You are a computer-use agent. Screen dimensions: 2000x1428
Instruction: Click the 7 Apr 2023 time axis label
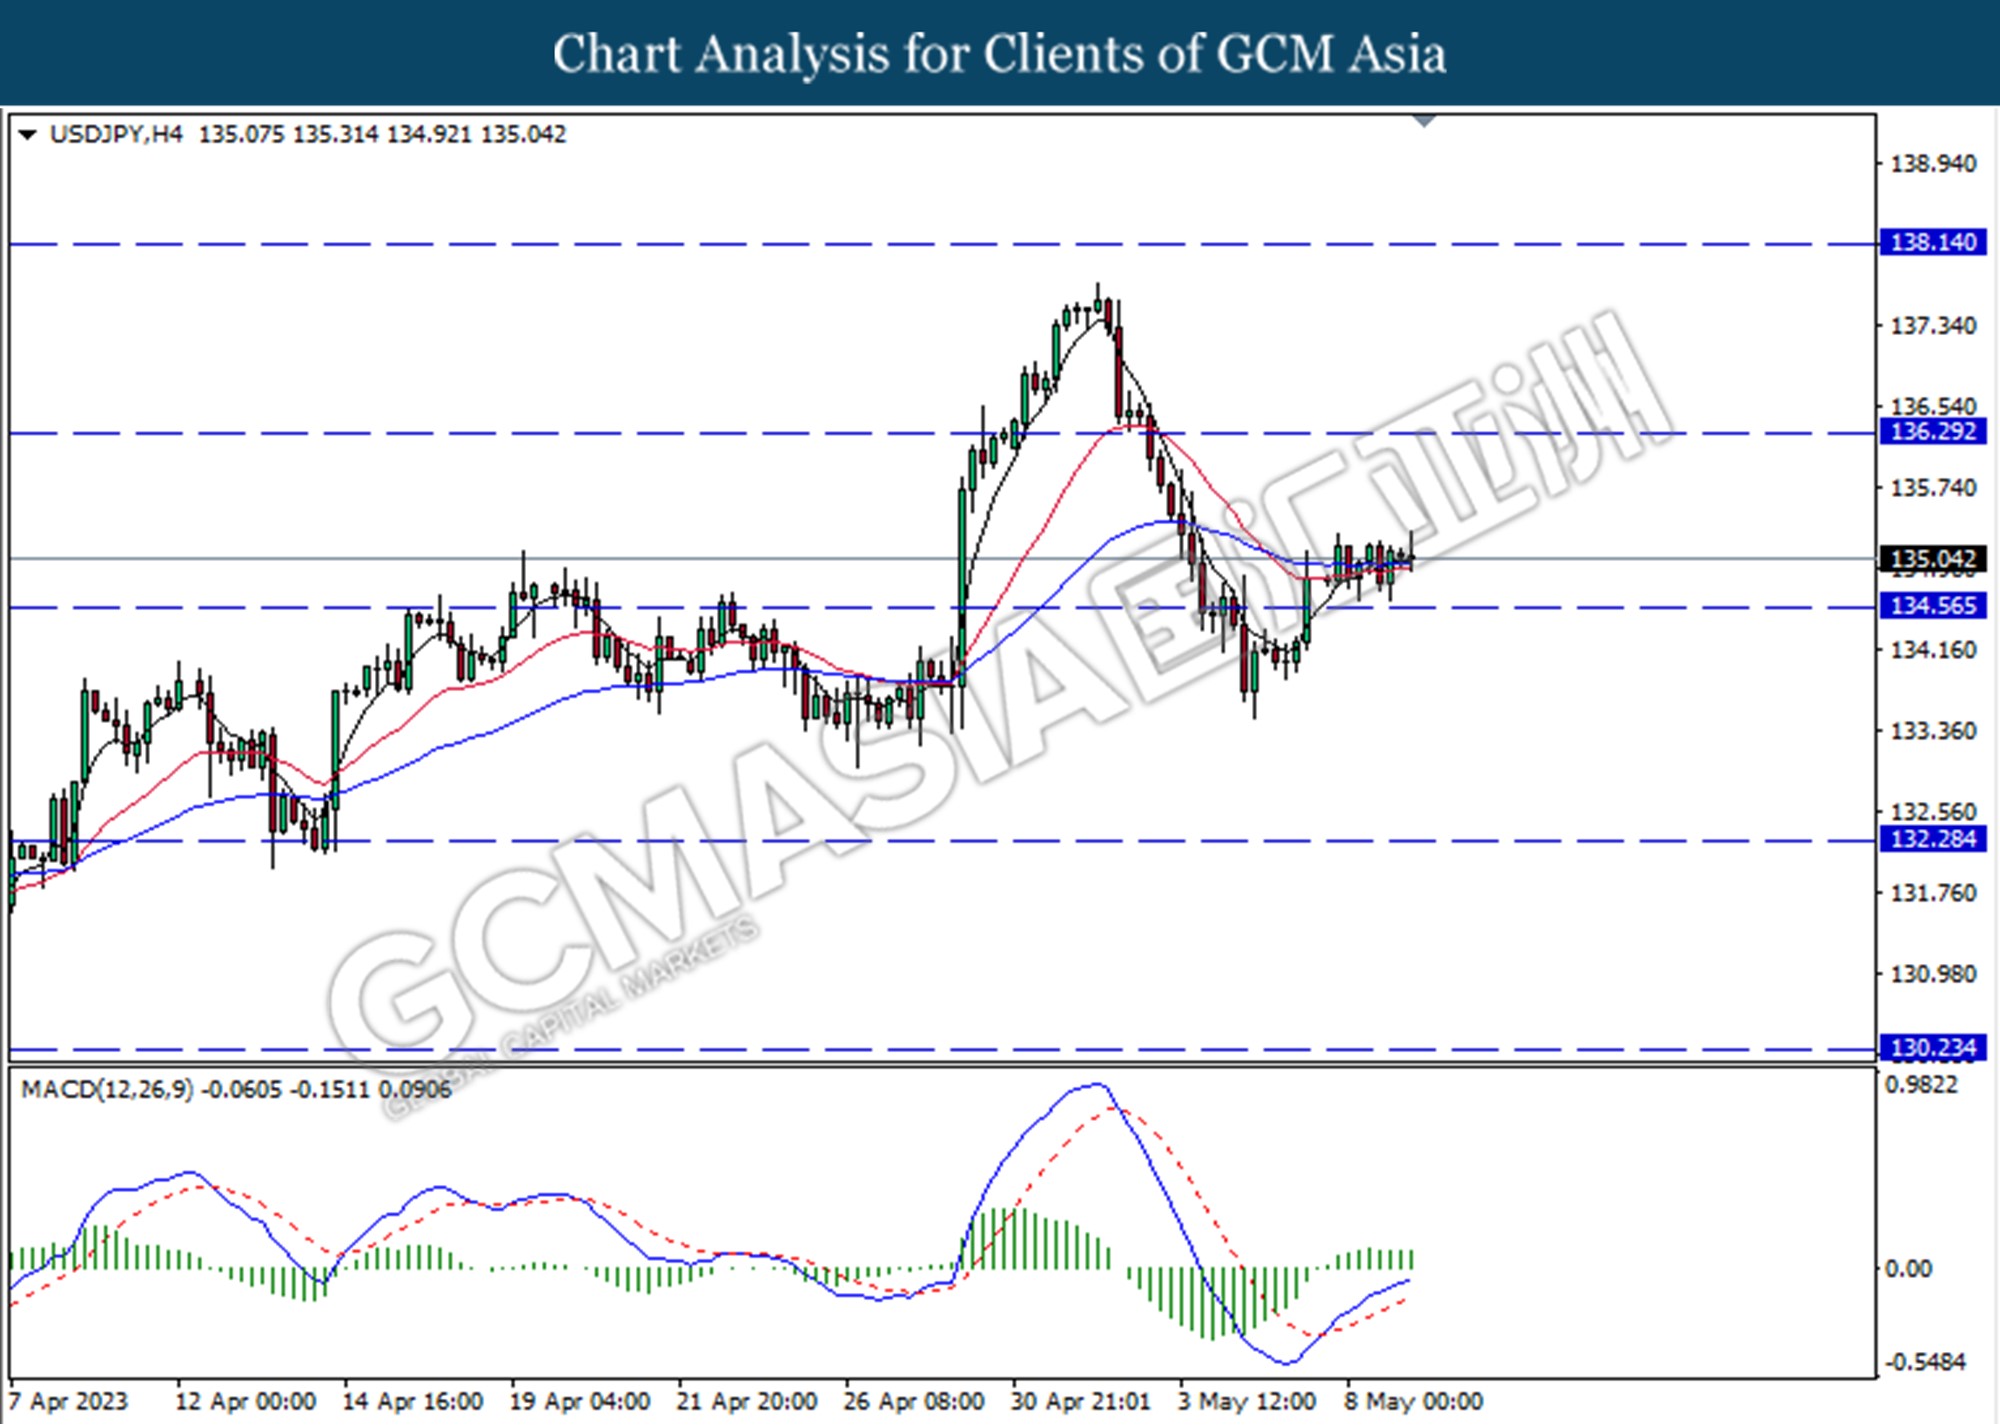[x=68, y=1401]
